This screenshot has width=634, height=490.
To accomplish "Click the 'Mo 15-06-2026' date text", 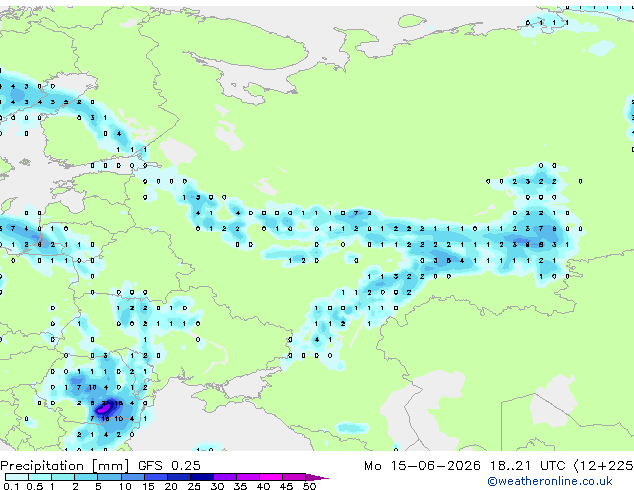I will pyautogui.click(x=422, y=466).
